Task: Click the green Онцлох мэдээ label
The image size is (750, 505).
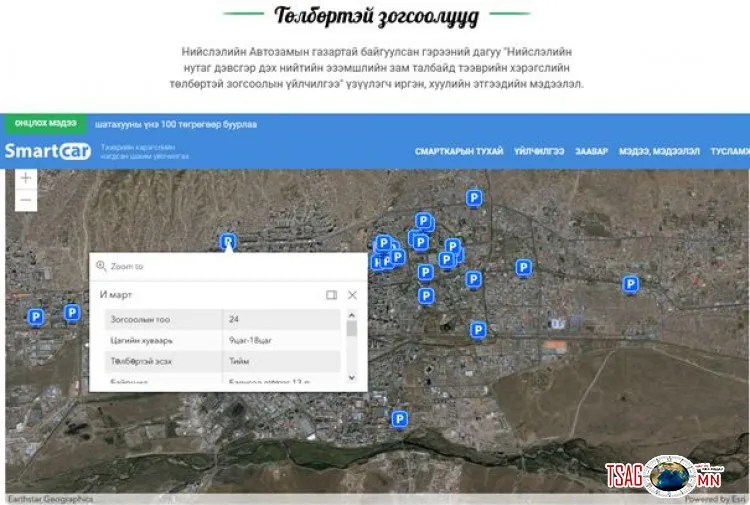Action: [x=45, y=123]
